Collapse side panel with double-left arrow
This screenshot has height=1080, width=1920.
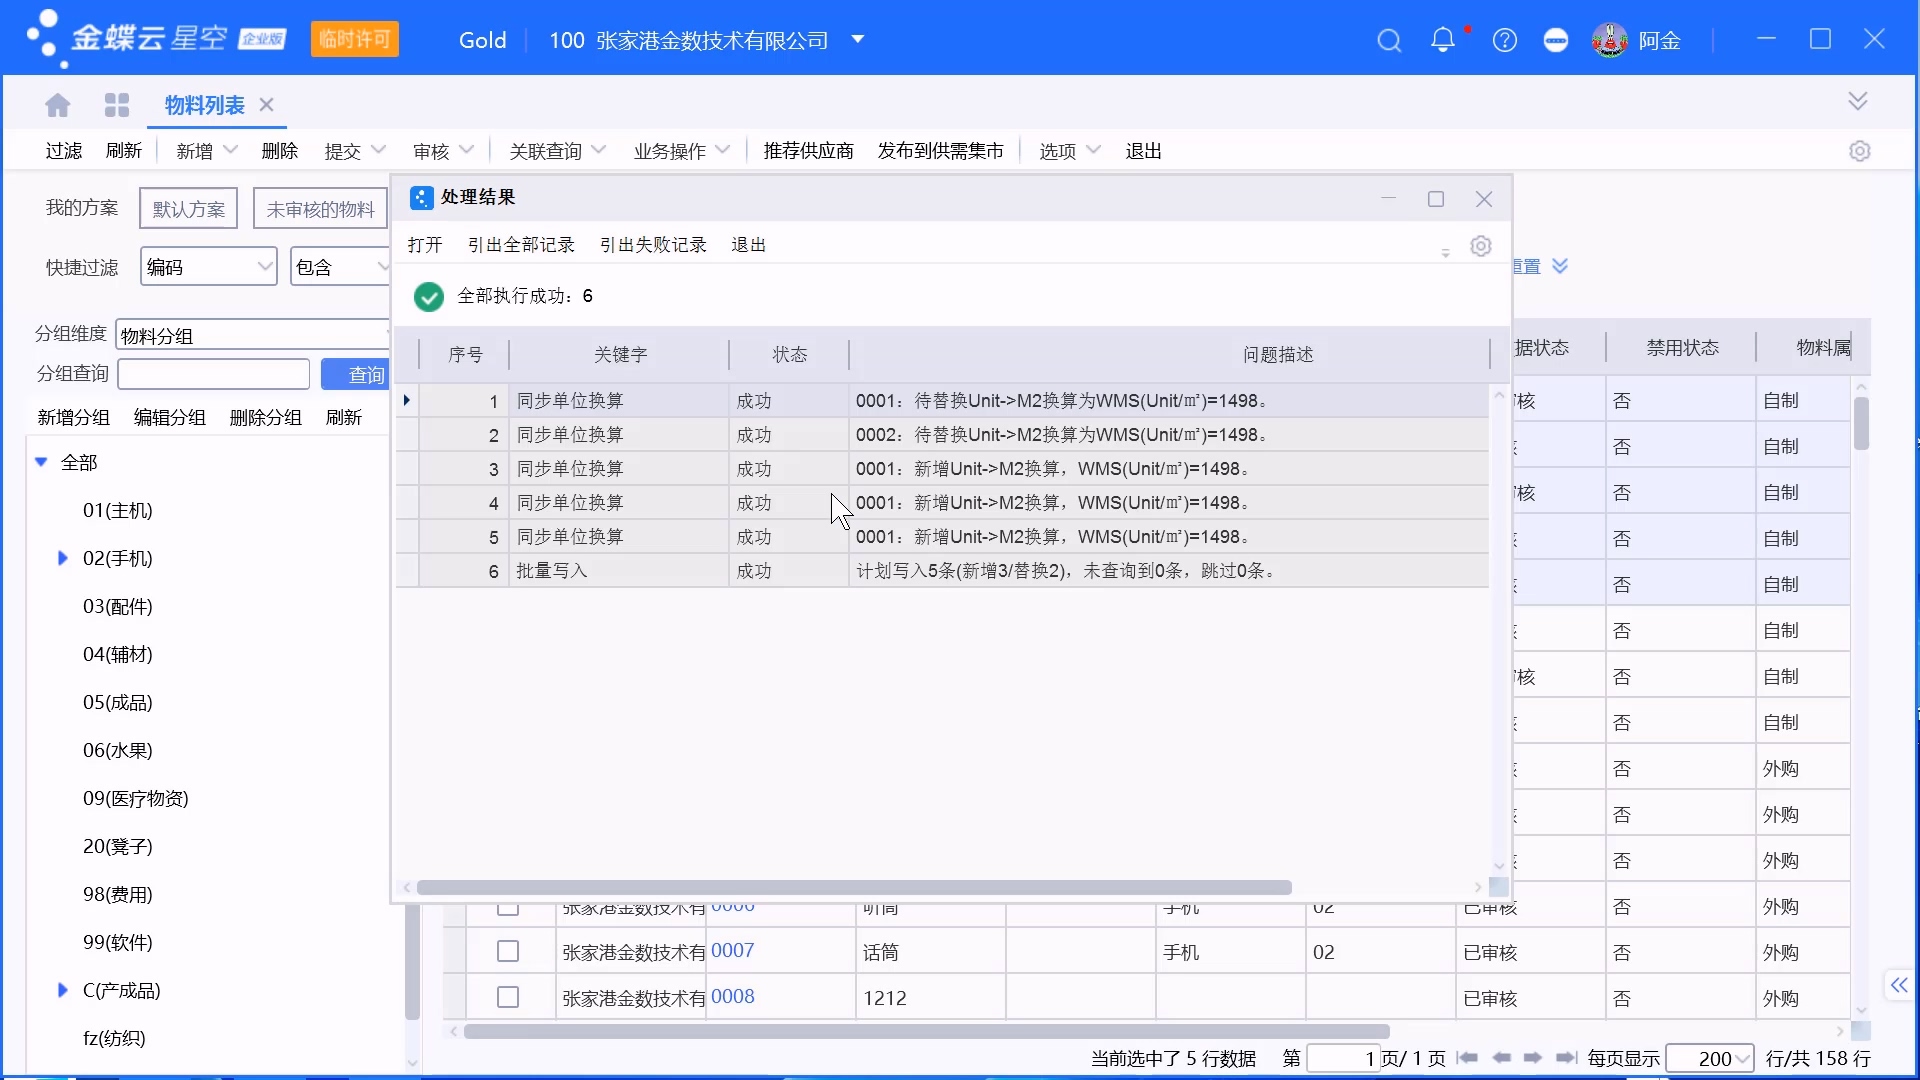(1899, 985)
